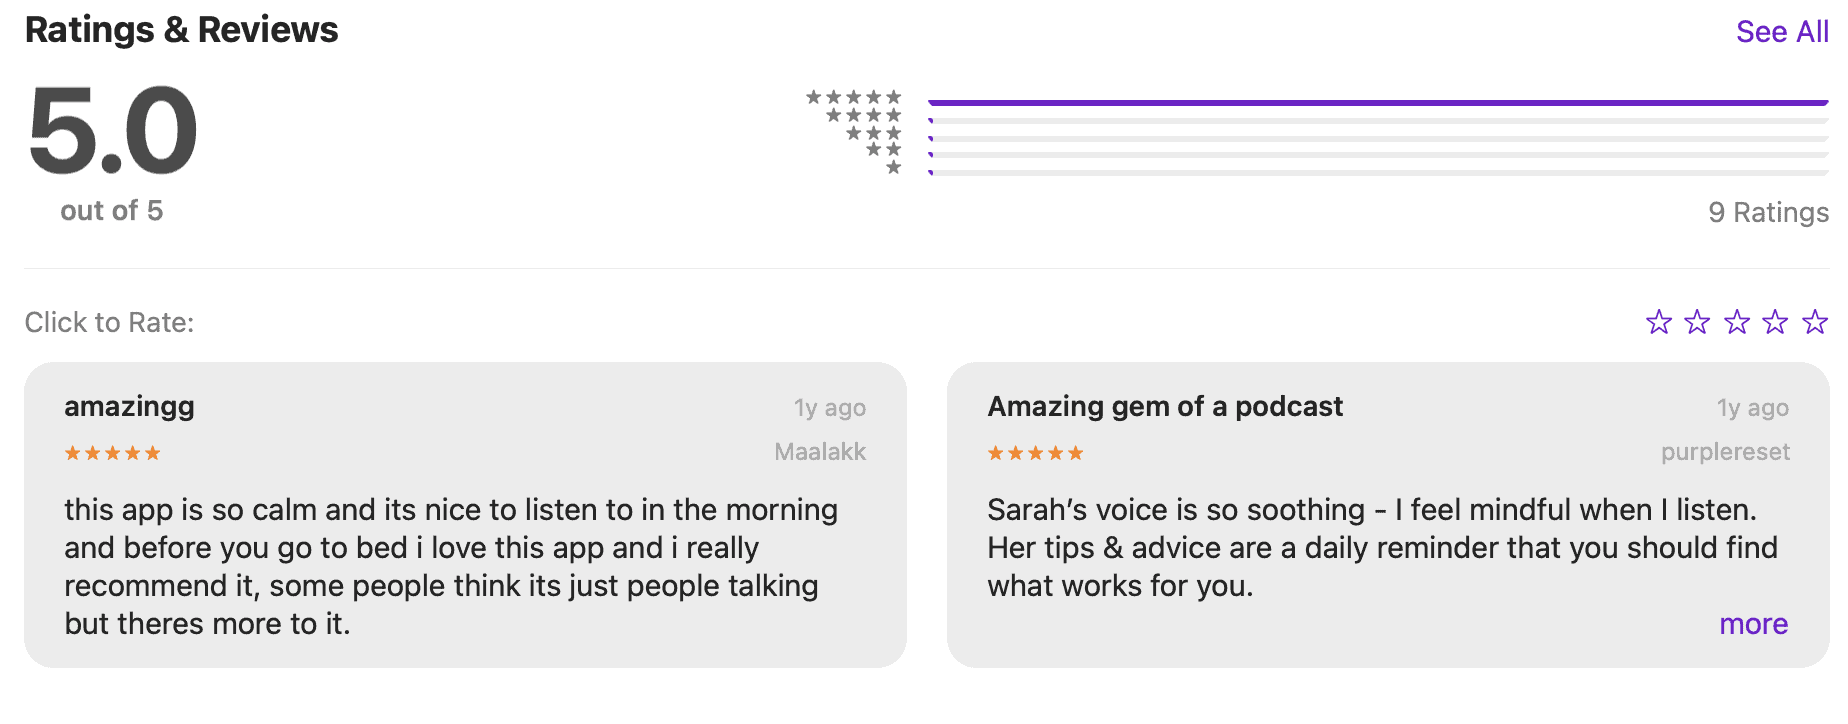Screen dimensions: 1848x724
Task: Select Maalakk's review body text
Action: [450, 566]
